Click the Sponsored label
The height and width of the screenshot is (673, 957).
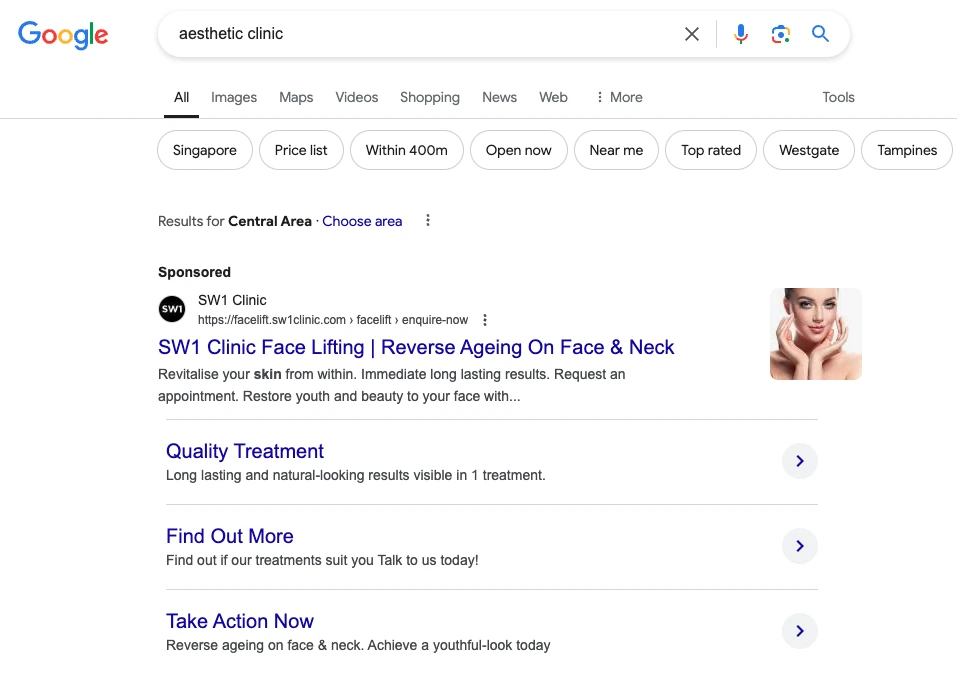(x=194, y=272)
